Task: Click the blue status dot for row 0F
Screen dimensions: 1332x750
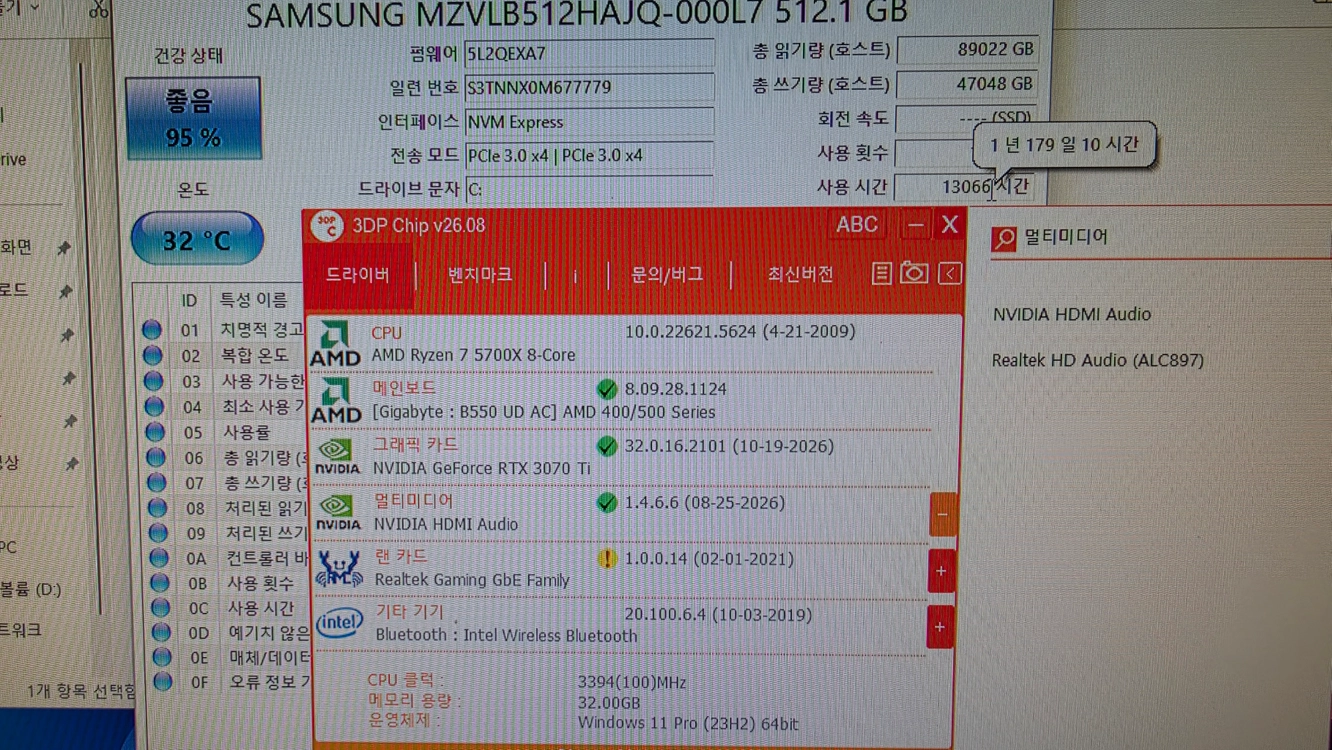Action: (162, 682)
